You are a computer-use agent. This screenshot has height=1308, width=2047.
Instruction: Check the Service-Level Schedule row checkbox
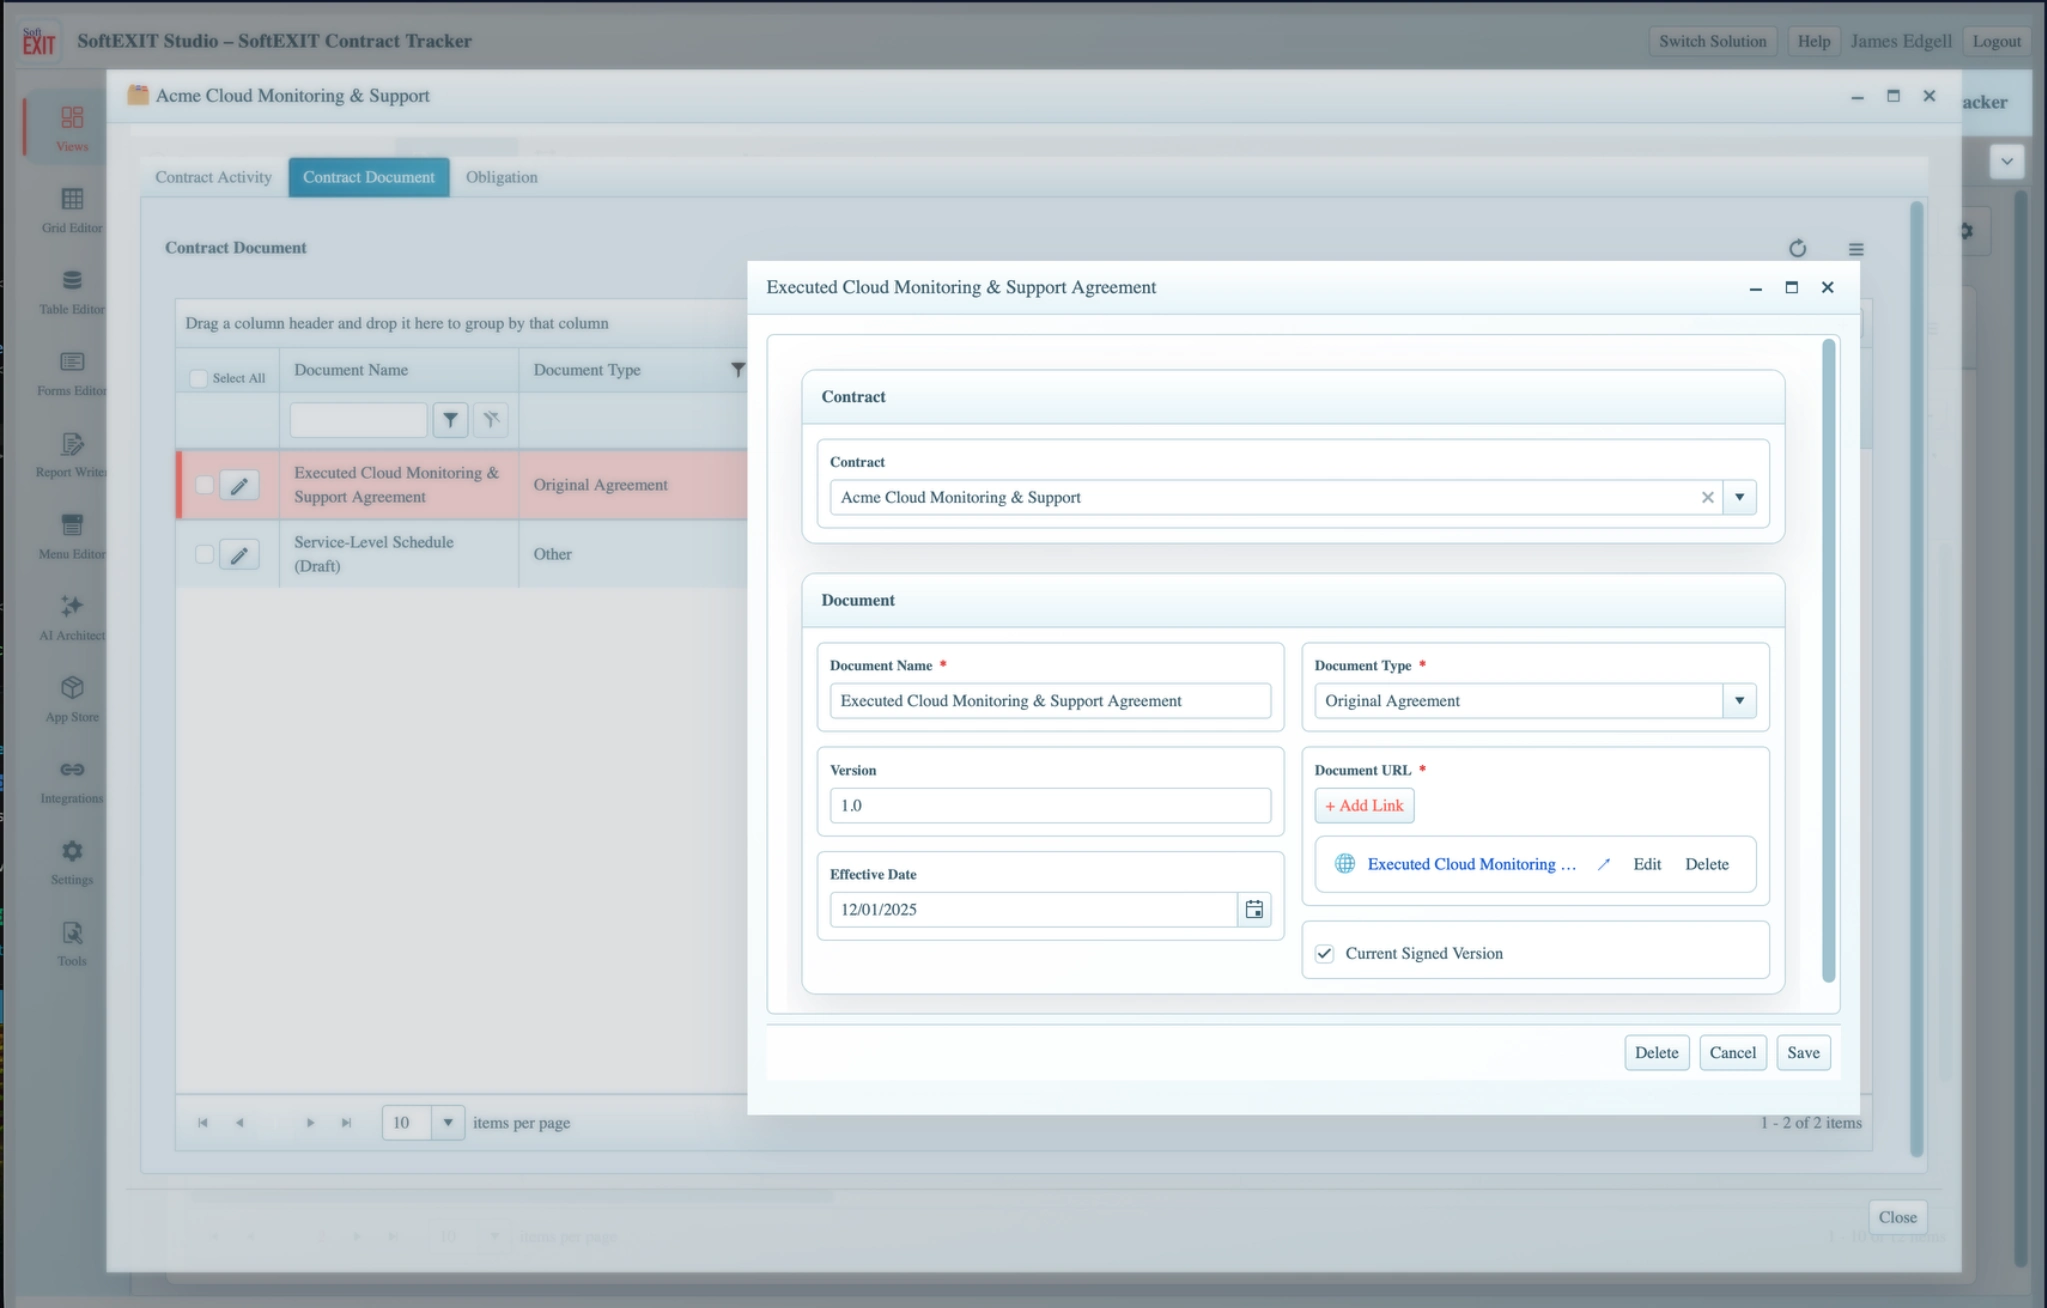204,554
